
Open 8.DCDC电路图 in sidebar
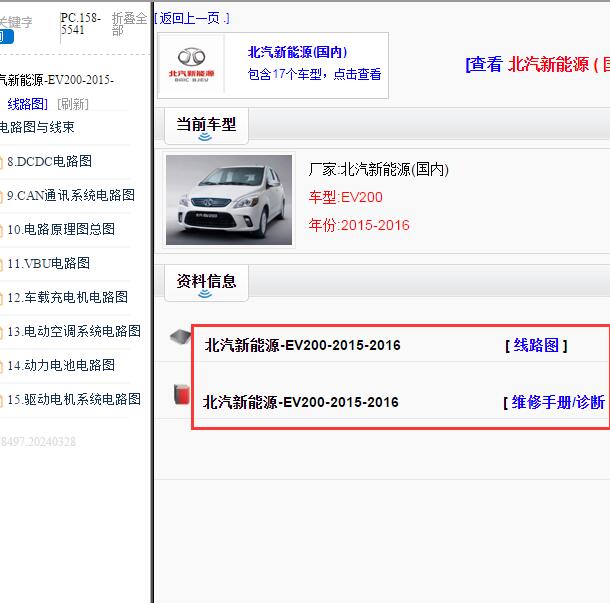tap(49, 161)
